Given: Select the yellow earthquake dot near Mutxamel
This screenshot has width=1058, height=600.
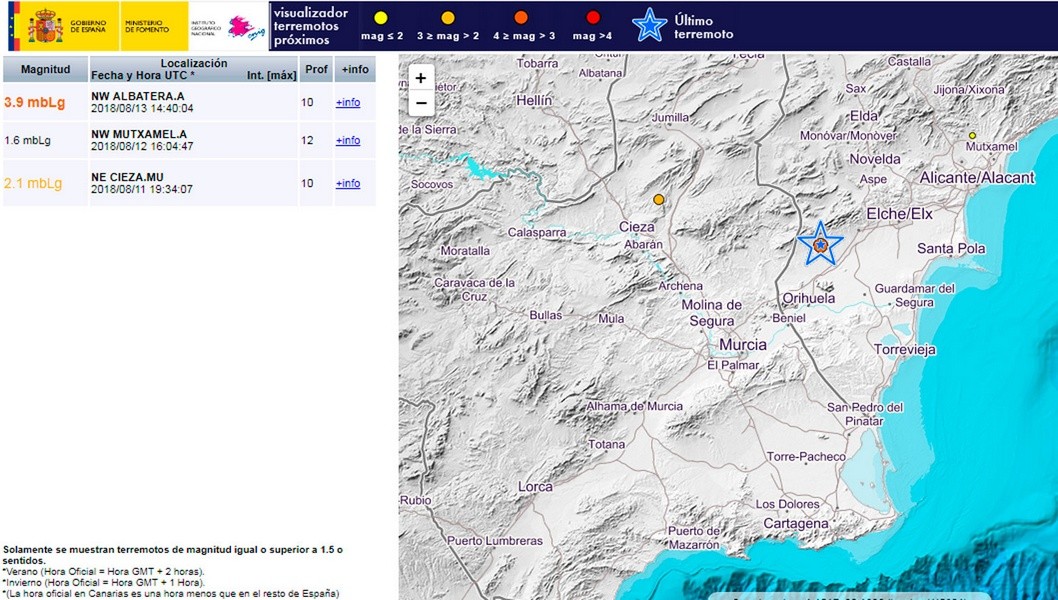Looking at the screenshot, I should click(x=972, y=136).
